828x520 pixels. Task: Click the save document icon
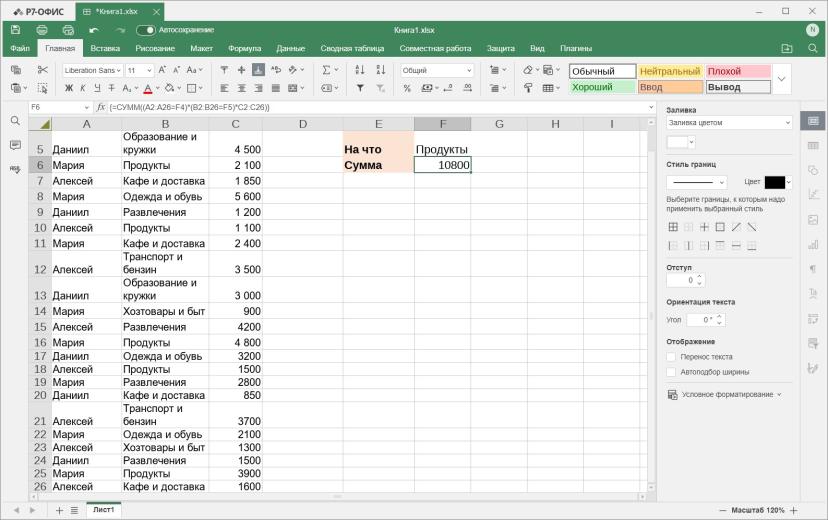point(15,30)
